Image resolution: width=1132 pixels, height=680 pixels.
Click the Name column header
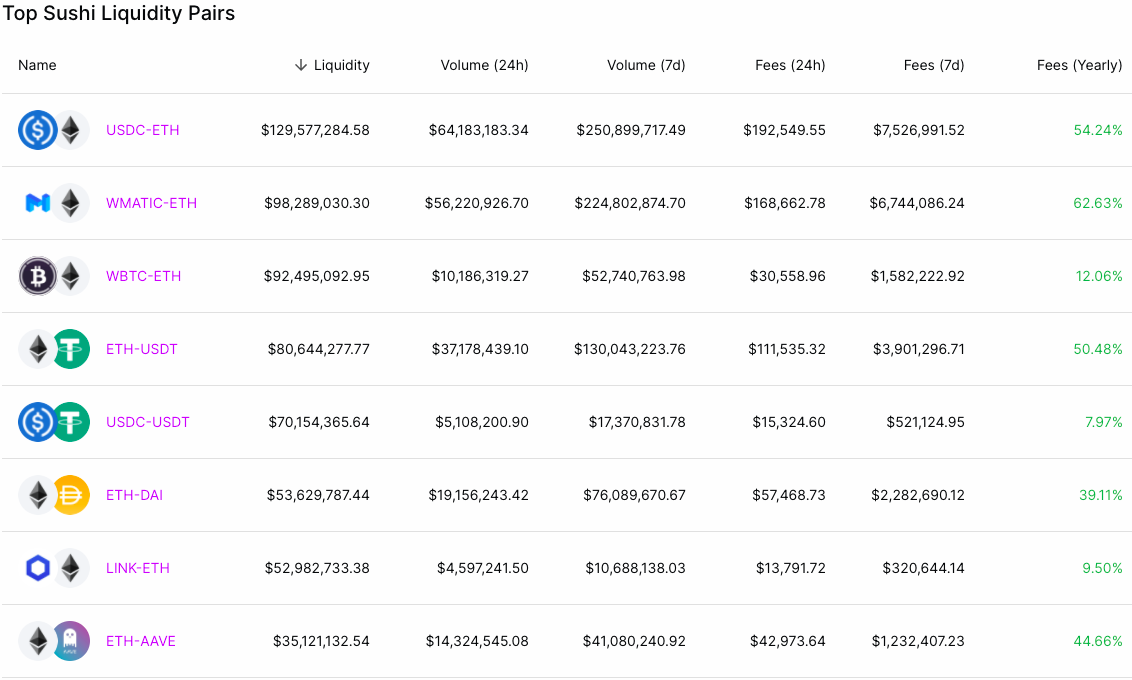click(x=37, y=65)
